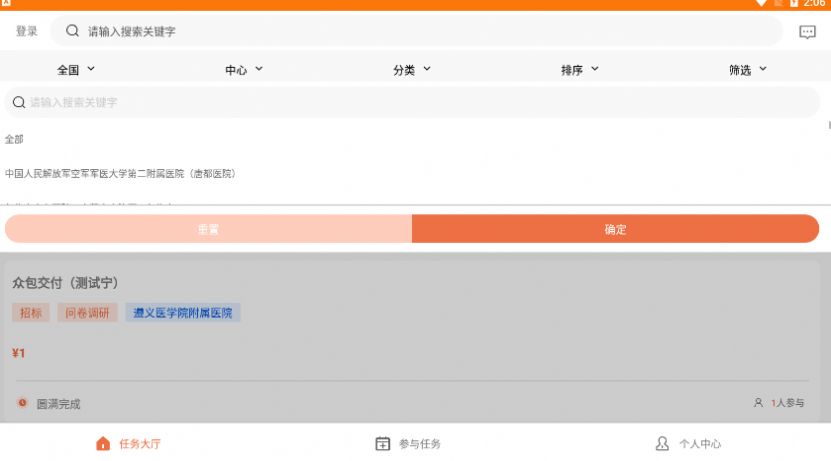Open the message chat icon
The width and height of the screenshot is (831, 461).
807,32
